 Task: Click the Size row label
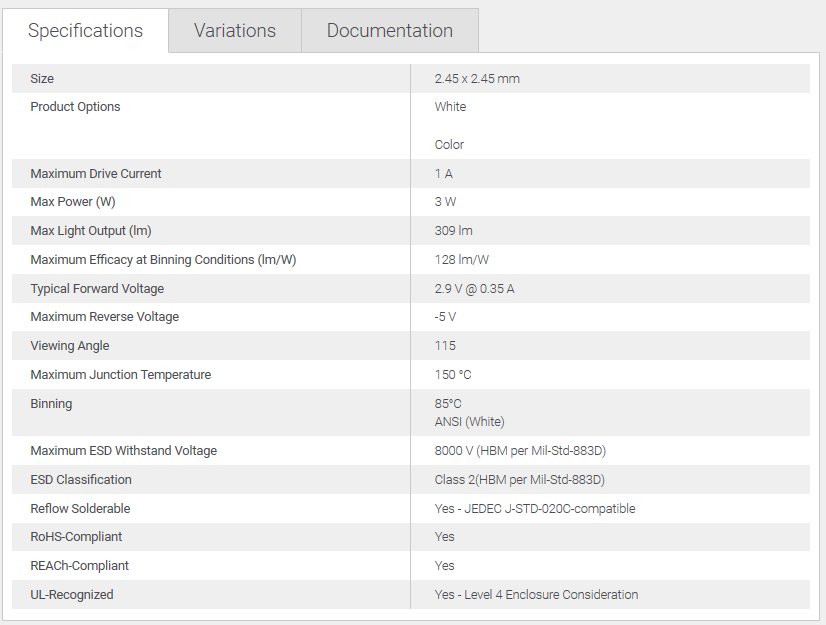coord(42,79)
